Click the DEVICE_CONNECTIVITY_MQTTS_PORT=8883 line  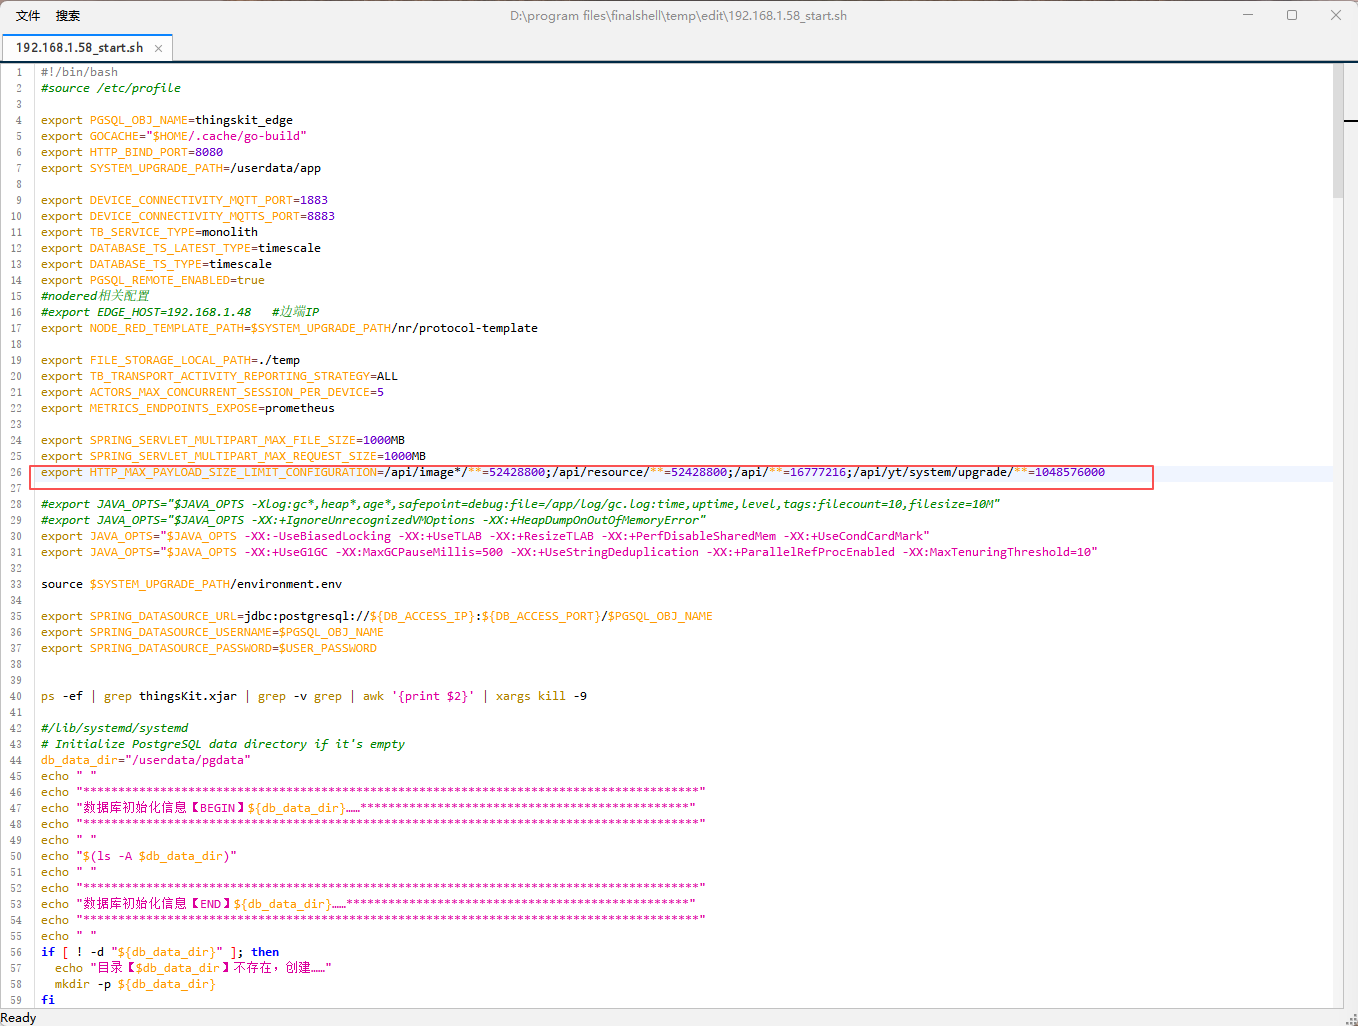tap(188, 216)
